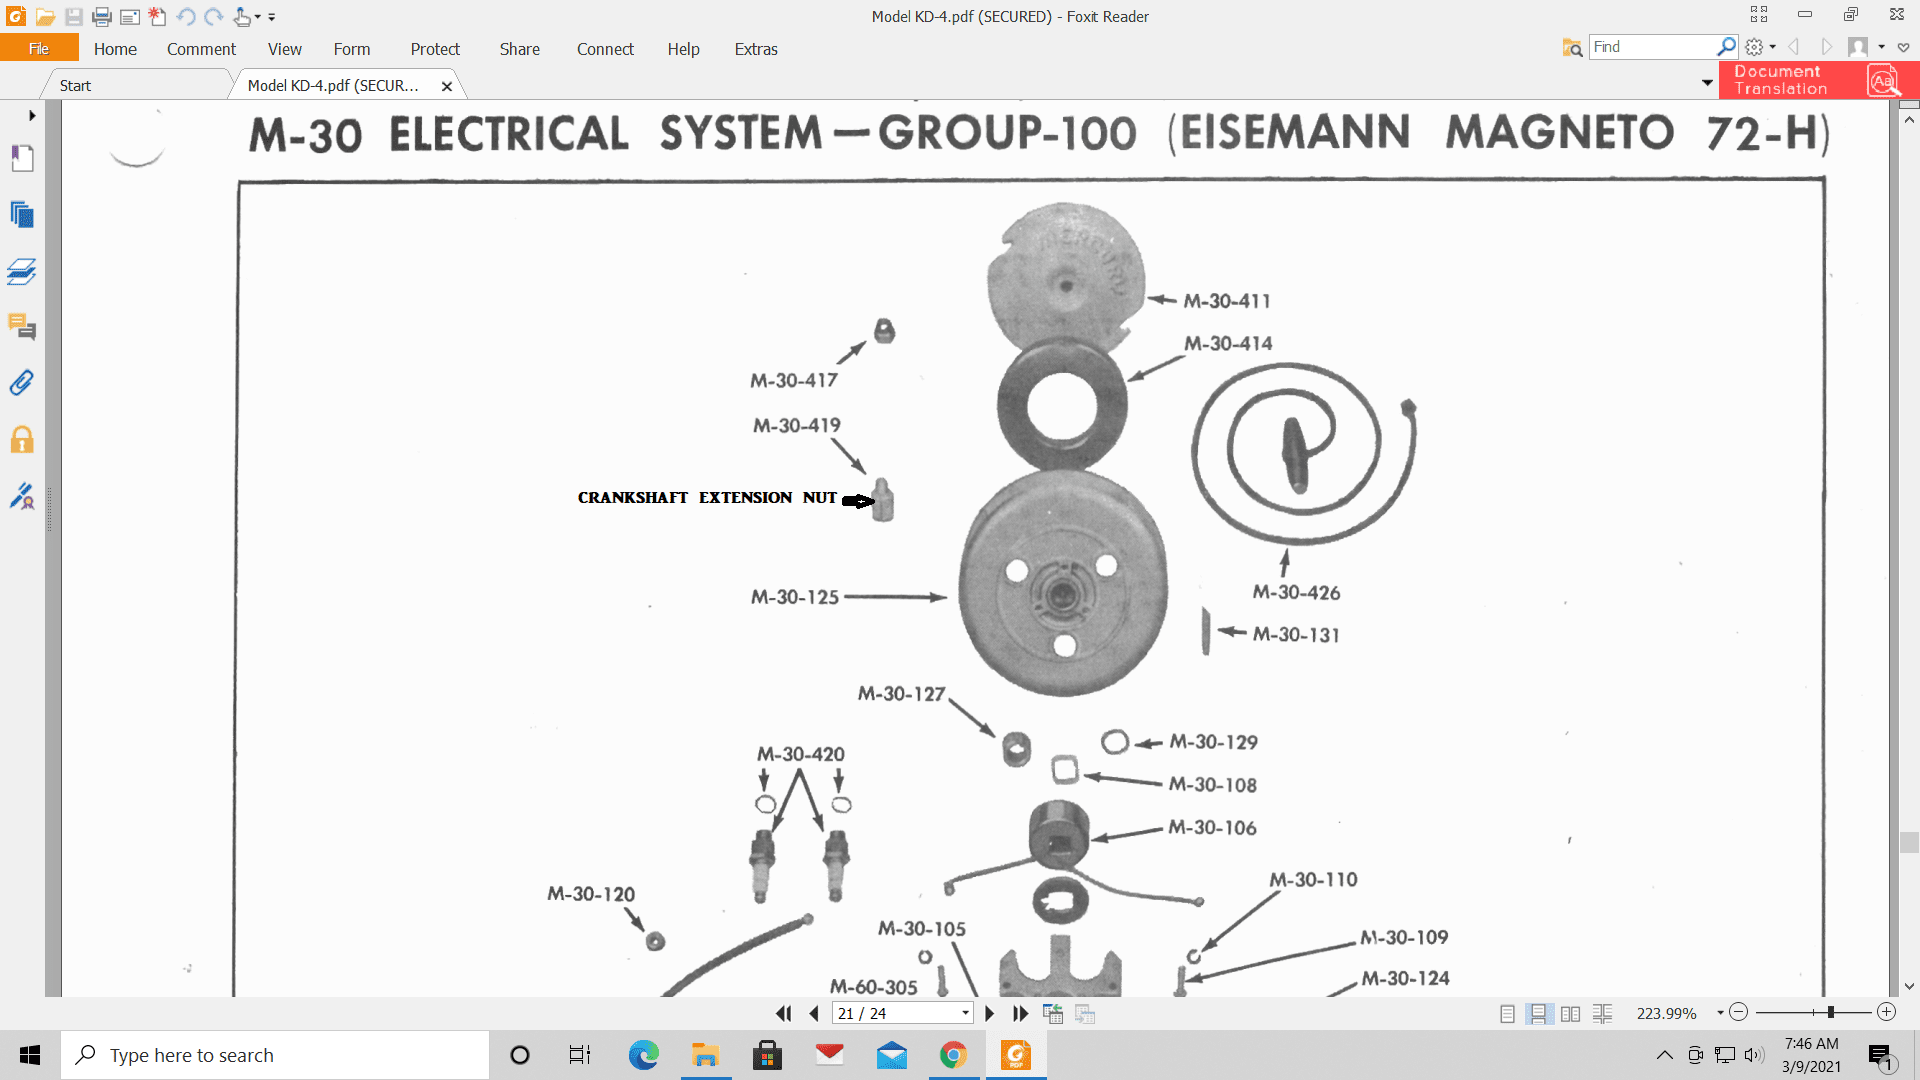Screen dimensions: 1920x1080
Task: Go to the first page button
Action: click(x=784, y=1013)
